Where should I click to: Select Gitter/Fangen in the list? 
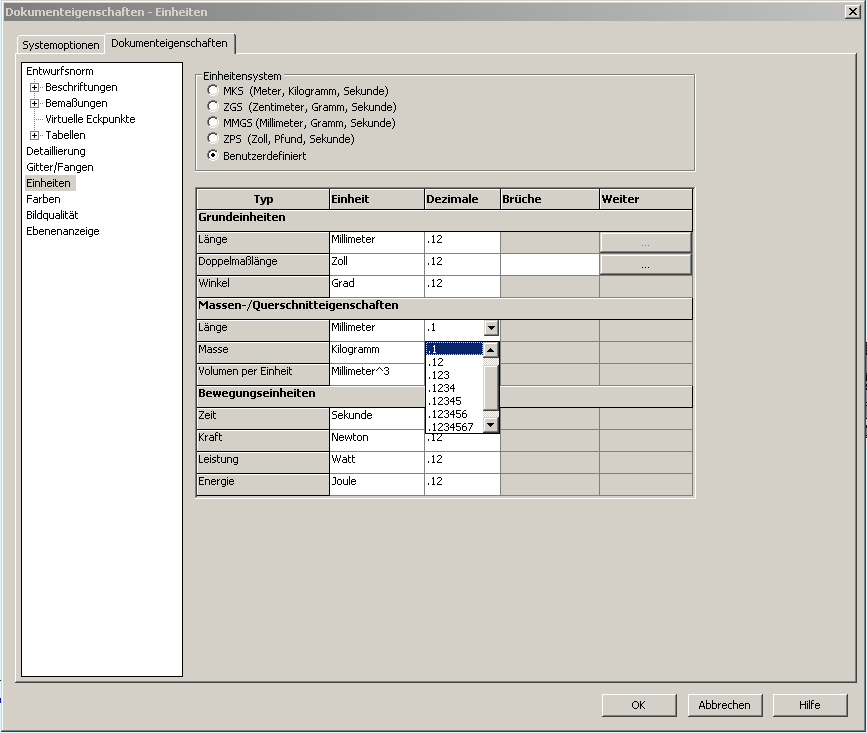click(60, 167)
